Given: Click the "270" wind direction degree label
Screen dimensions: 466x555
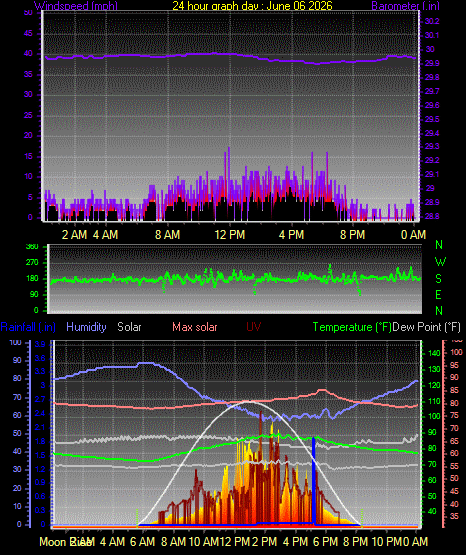Looking at the screenshot, I should coord(32,263).
